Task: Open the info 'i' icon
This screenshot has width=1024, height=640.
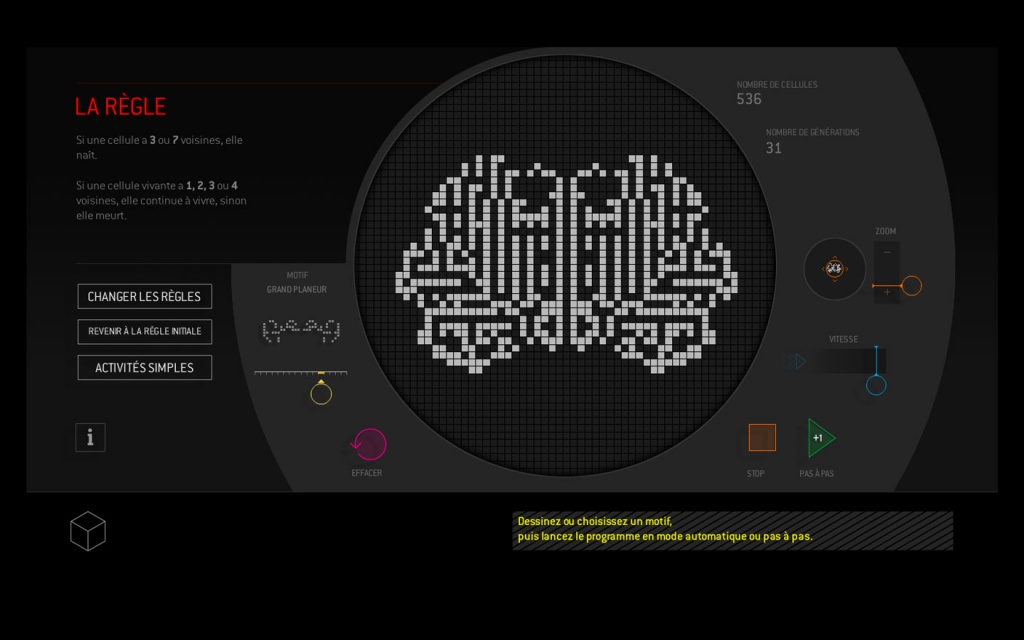Action: (90, 437)
